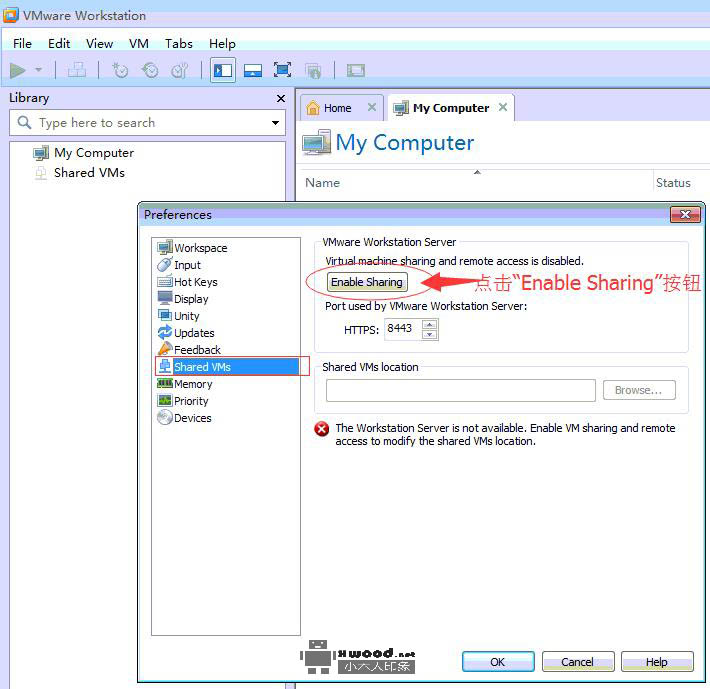Close the Preferences dialog
This screenshot has height=689, width=710.
685,215
